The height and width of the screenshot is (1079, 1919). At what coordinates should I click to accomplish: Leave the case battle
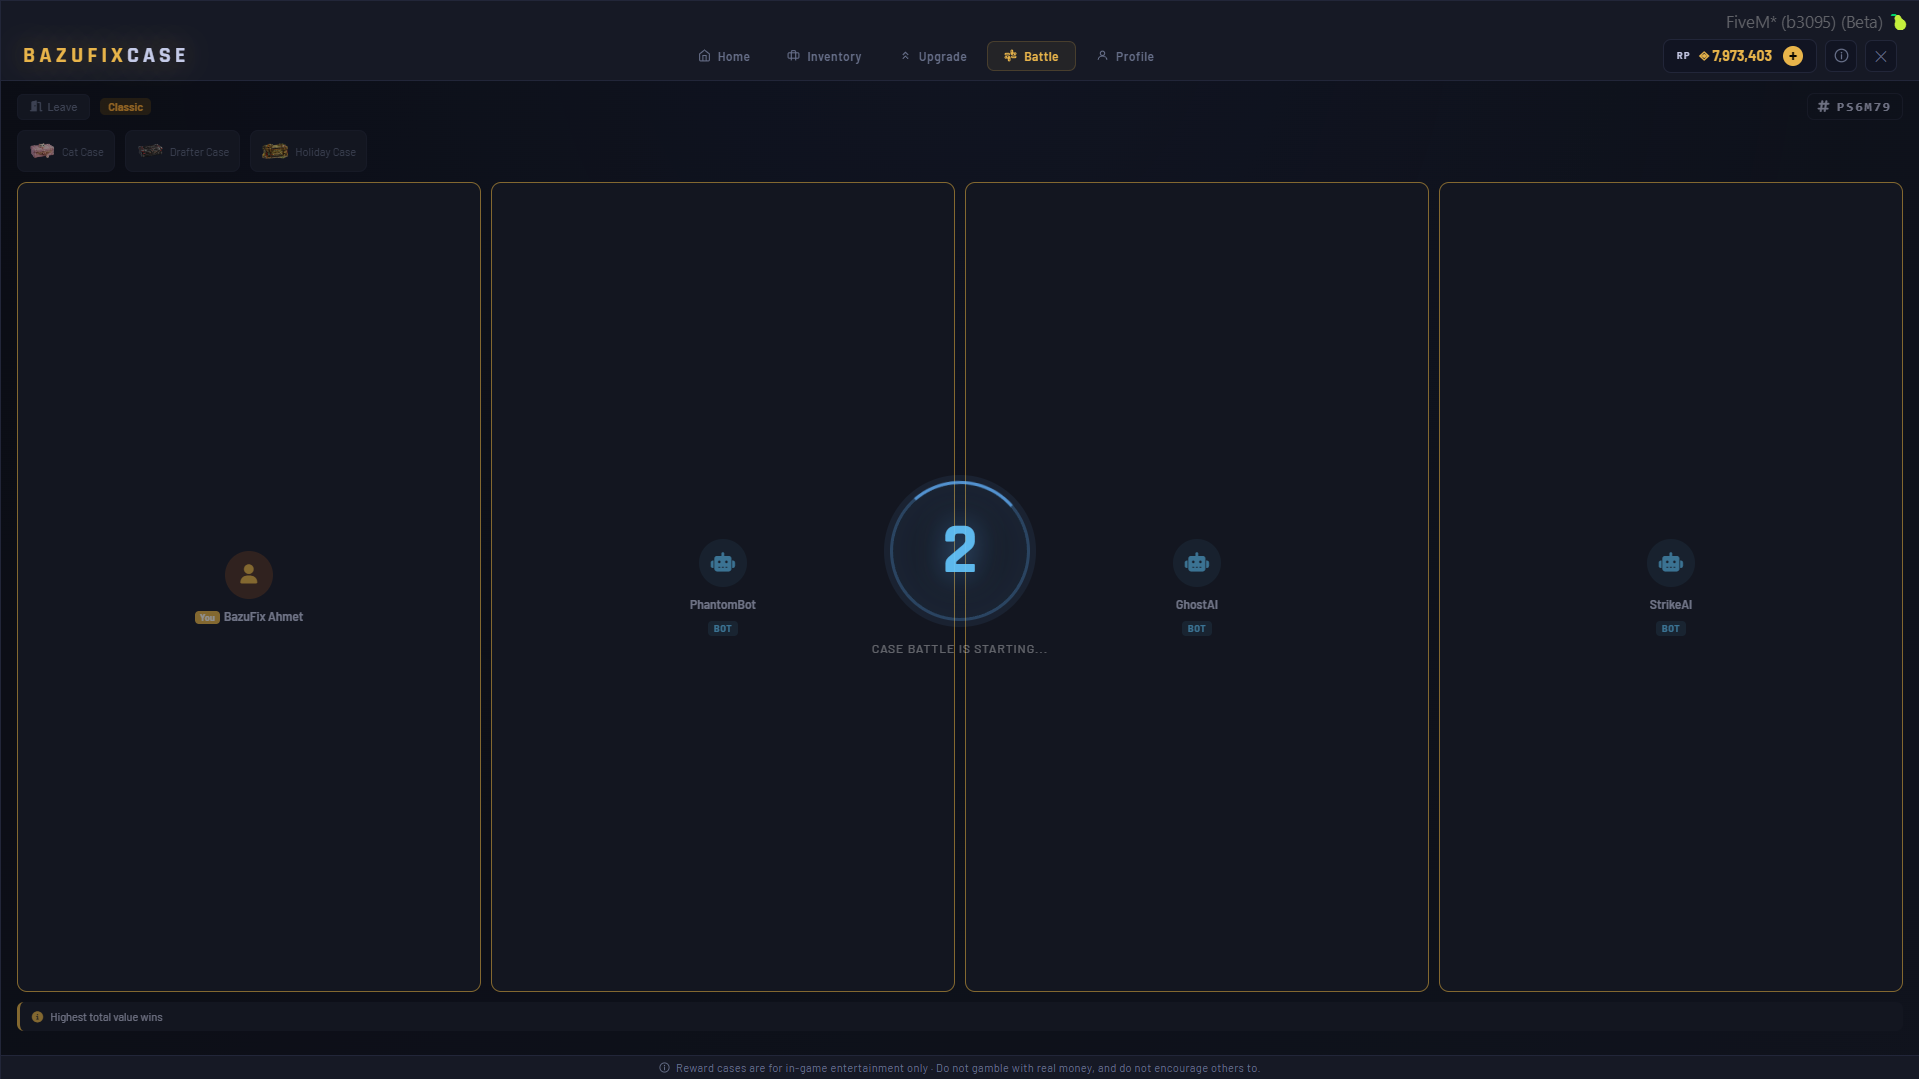pos(54,107)
